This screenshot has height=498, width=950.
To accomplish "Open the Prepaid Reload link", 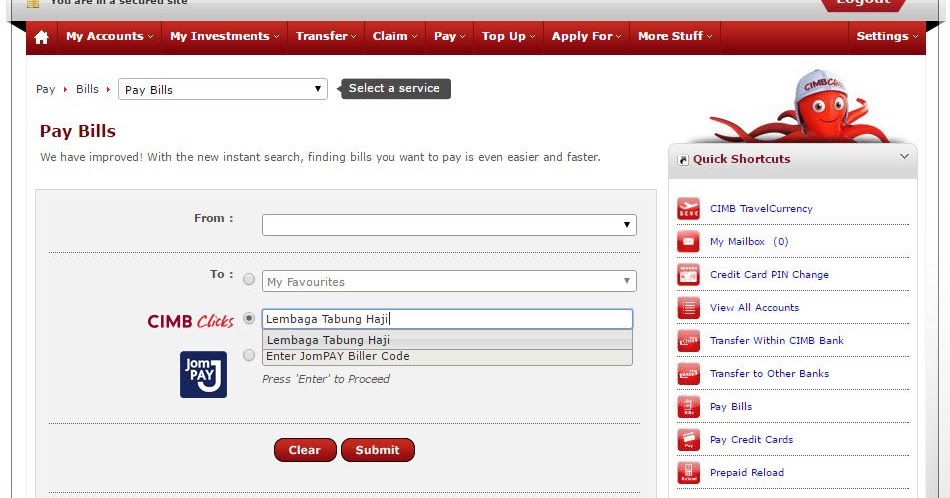I will coord(746,473).
